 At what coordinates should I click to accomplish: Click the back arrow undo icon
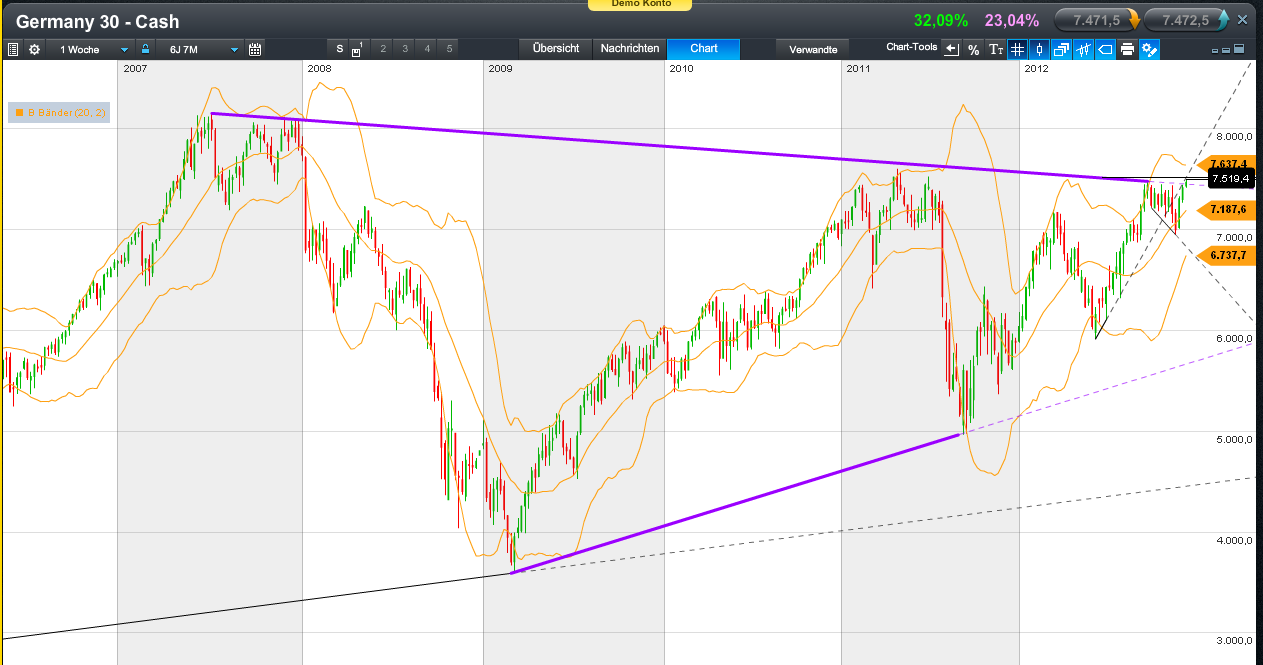(x=950, y=48)
